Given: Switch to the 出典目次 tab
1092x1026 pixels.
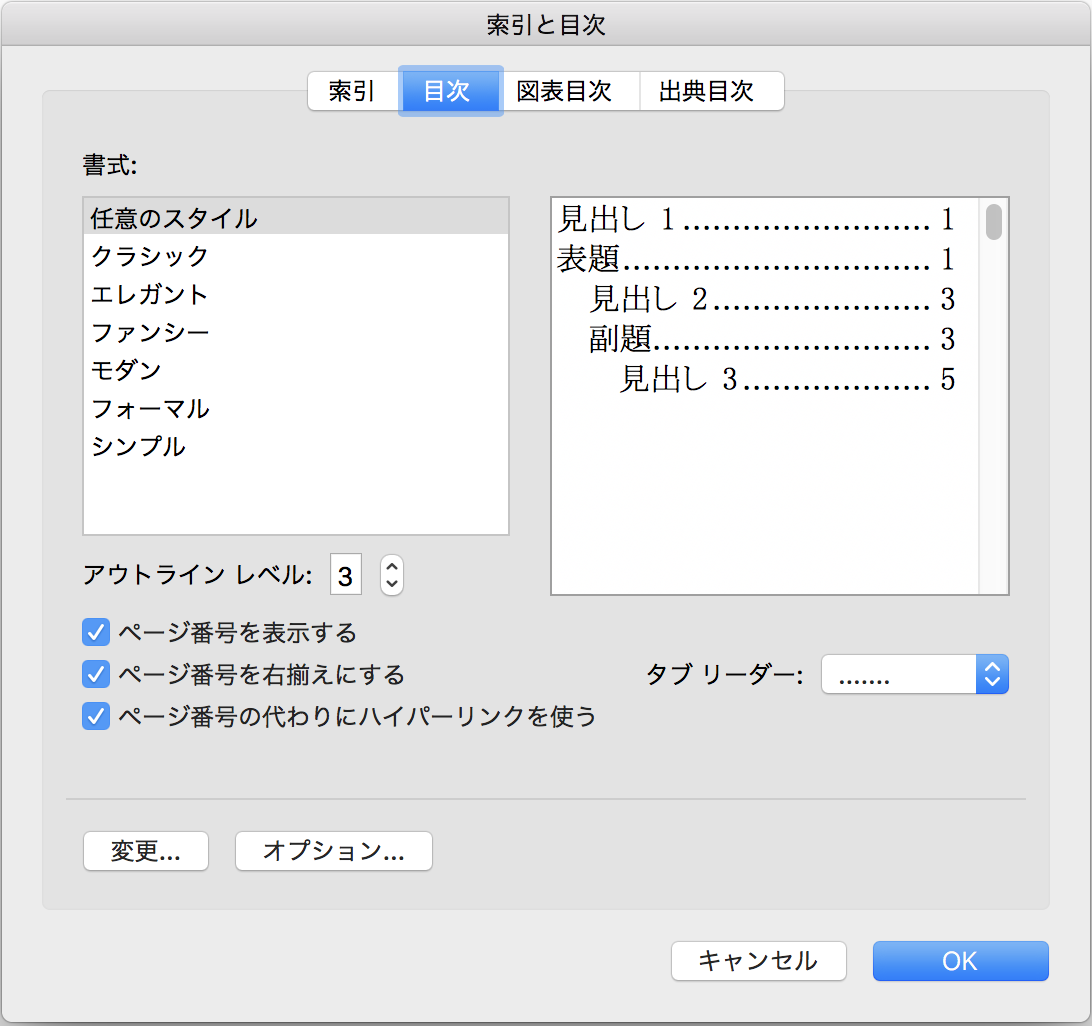Looking at the screenshot, I should (x=706, y=92).
